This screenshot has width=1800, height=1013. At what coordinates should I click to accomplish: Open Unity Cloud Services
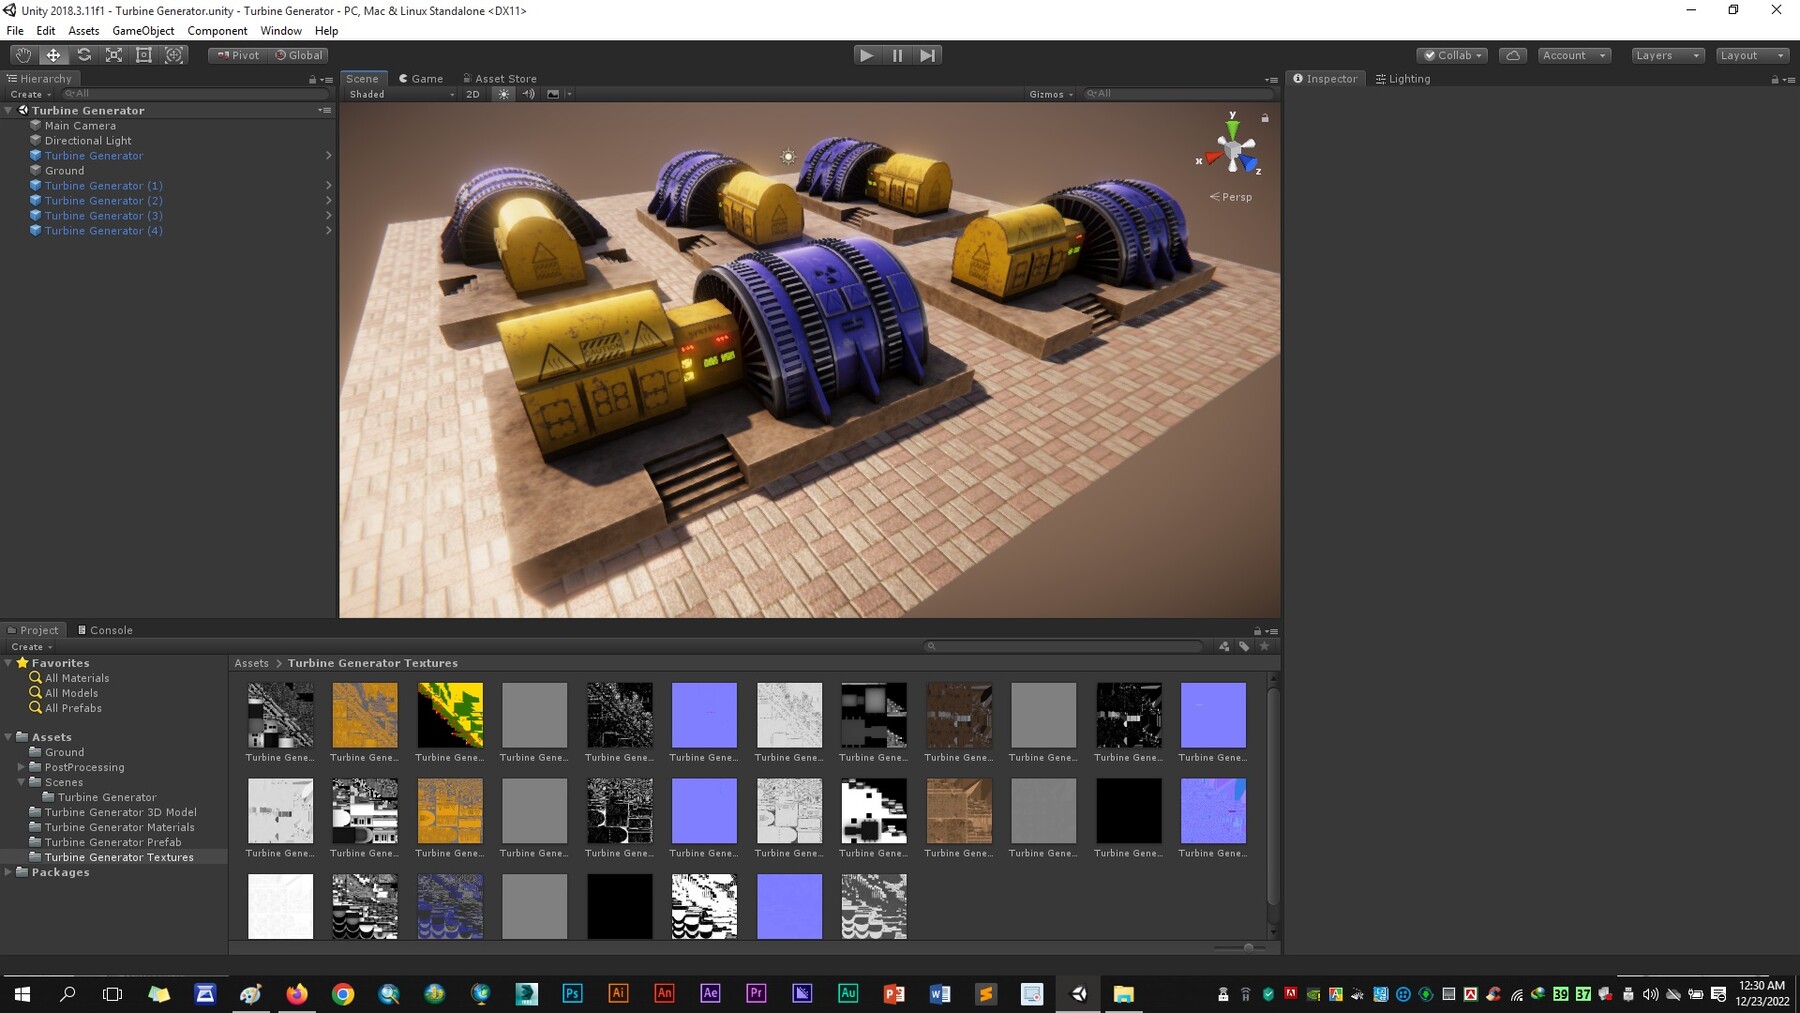coord(1512,55)
